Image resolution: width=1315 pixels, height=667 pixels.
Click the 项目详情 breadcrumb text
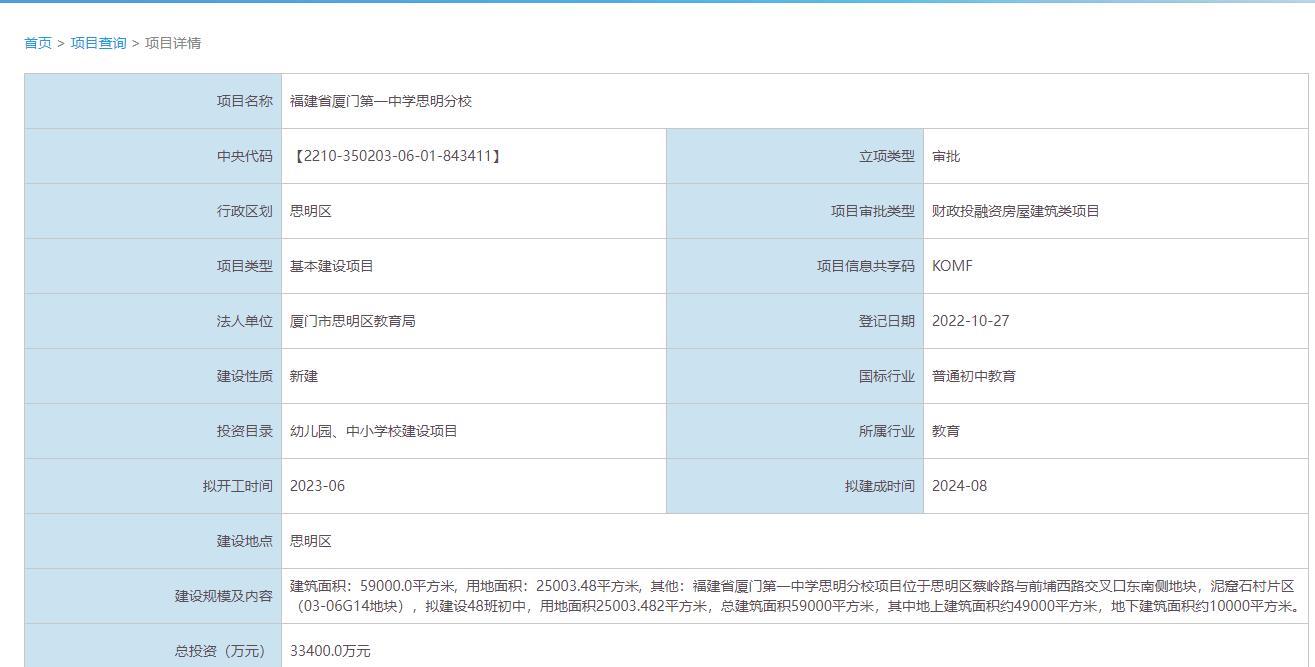[x=173, y=43]
